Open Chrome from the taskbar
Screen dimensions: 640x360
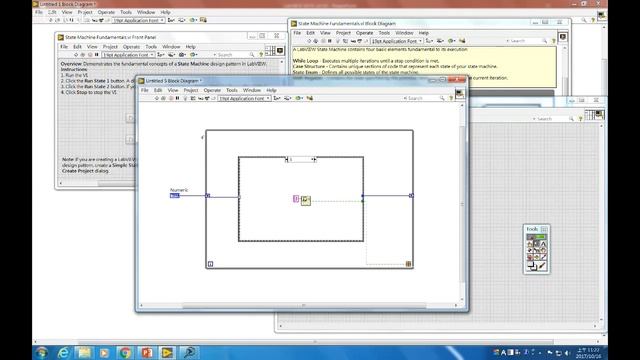[x=125, y=353]
